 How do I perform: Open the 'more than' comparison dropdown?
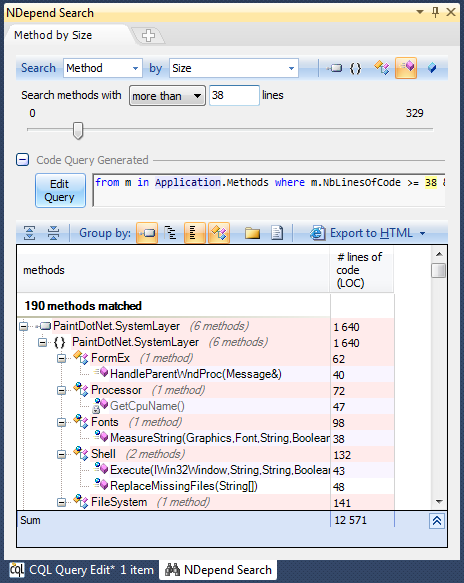coord(167,96)
